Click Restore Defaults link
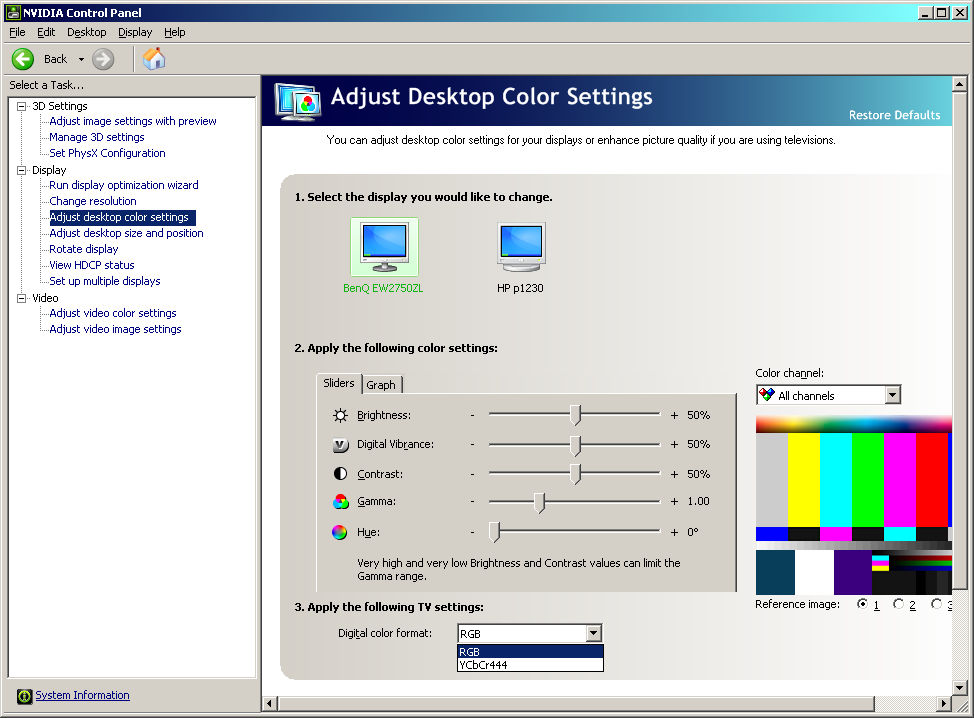The width and height of the screenshot is (974, 718). (894, 116)
